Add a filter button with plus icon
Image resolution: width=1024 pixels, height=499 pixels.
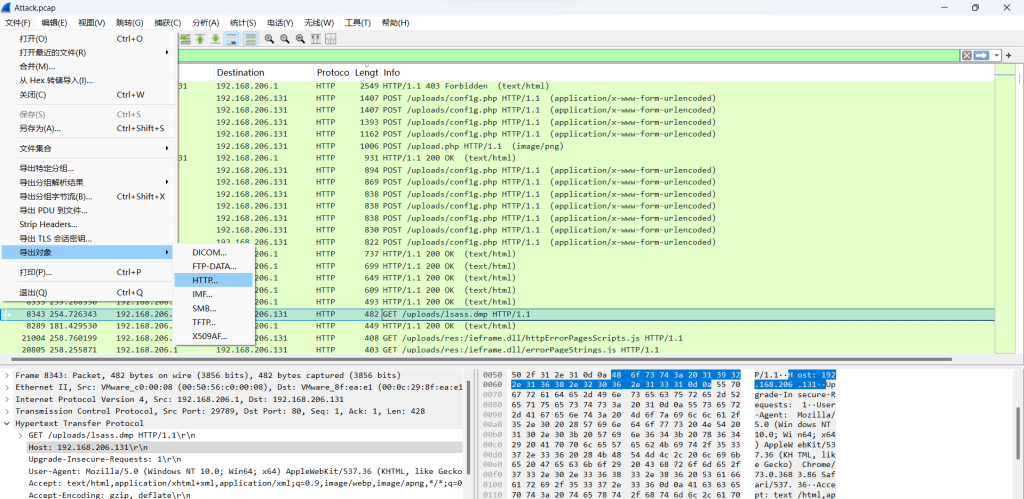point(1008,55)
